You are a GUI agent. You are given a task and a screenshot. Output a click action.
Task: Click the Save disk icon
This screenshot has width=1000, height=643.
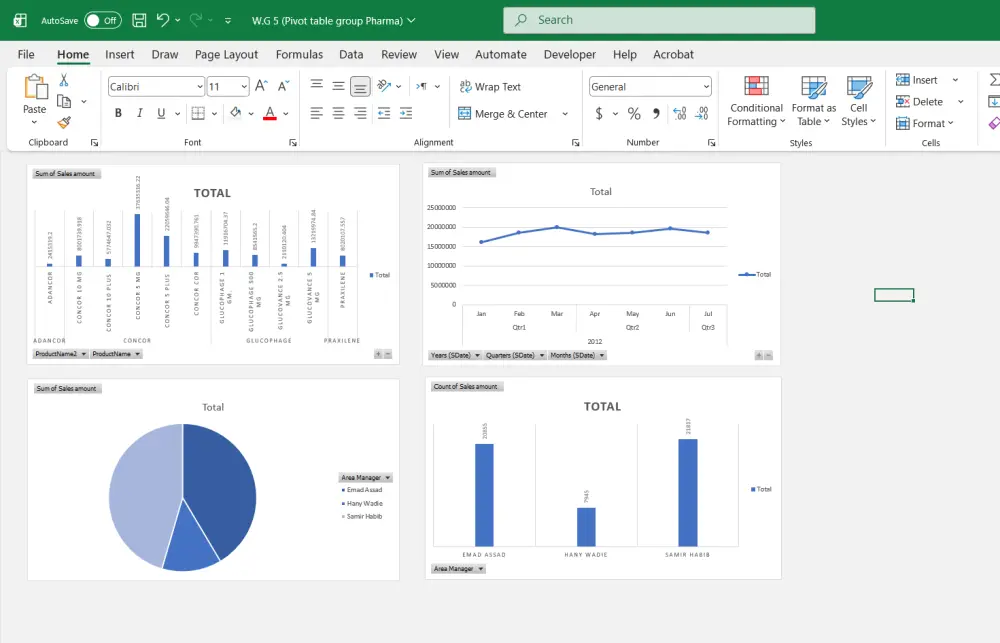coord(139,20)
